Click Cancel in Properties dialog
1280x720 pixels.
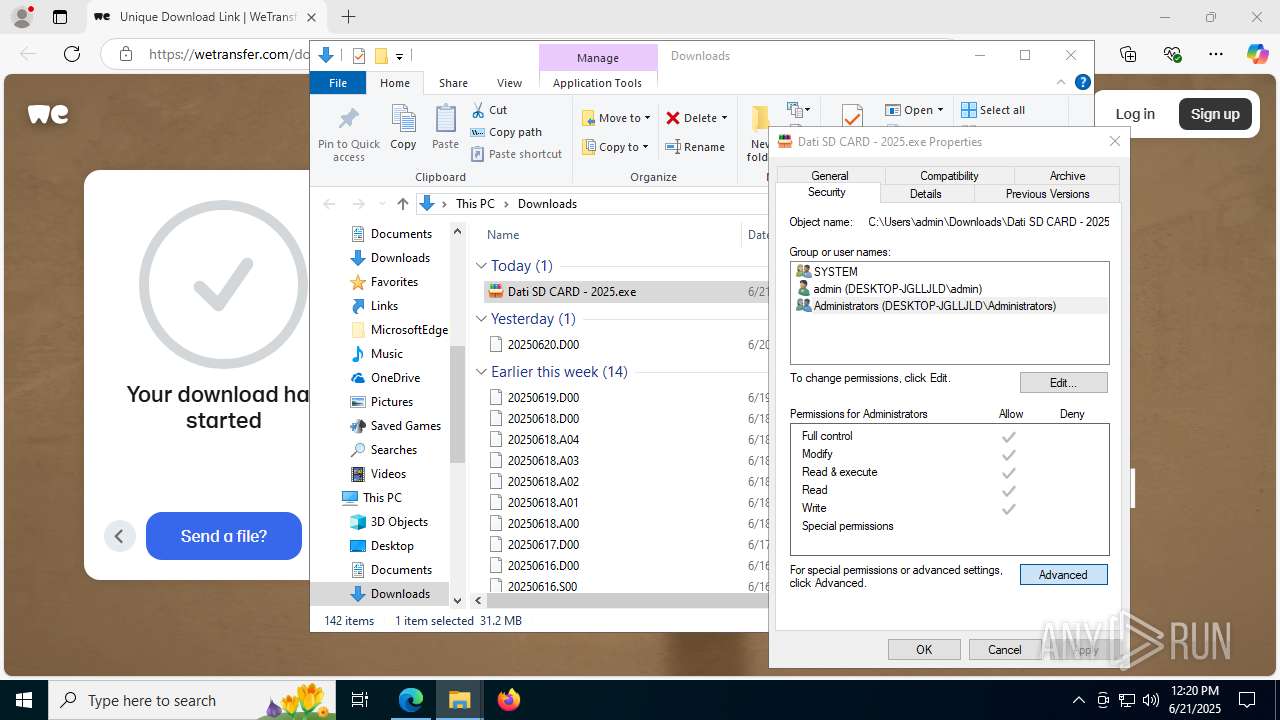coord(1005,650)
